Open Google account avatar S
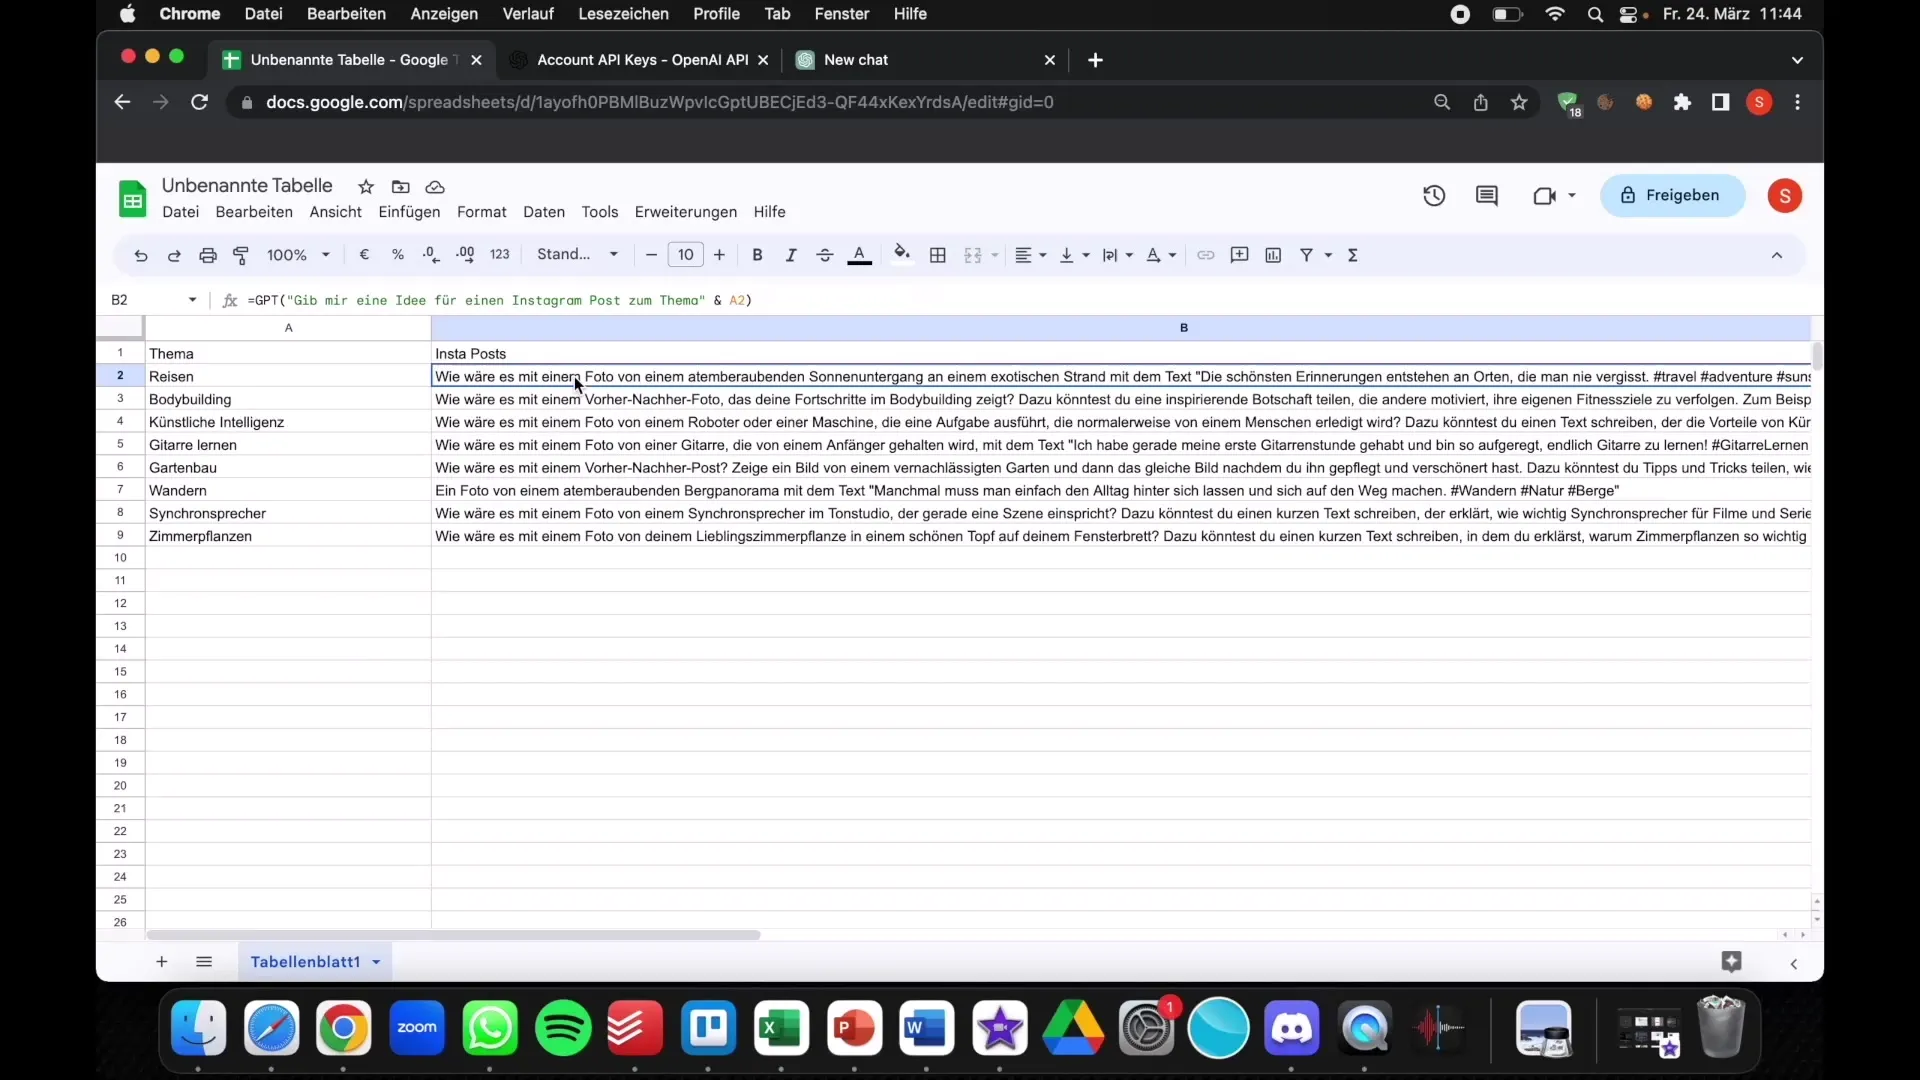Viewport: 1920px width, 1080px height. [x=1785, y=196]
